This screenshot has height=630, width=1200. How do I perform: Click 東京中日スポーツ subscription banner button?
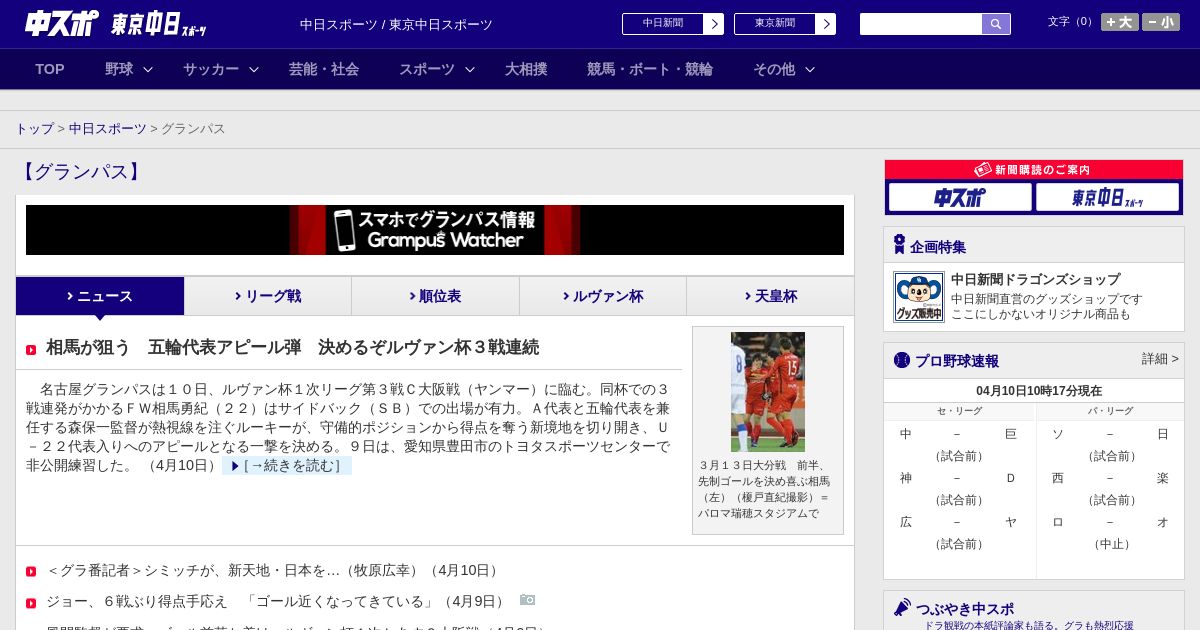[1107, 197]
